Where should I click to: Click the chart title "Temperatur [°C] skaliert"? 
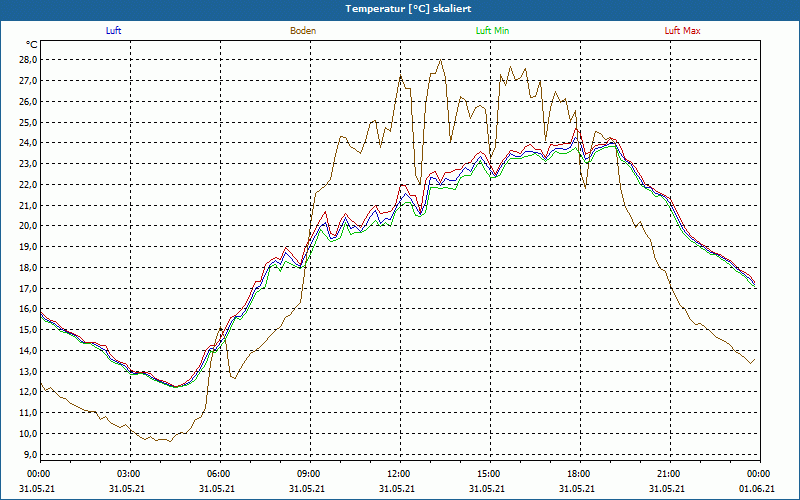(x=408, y=9)
